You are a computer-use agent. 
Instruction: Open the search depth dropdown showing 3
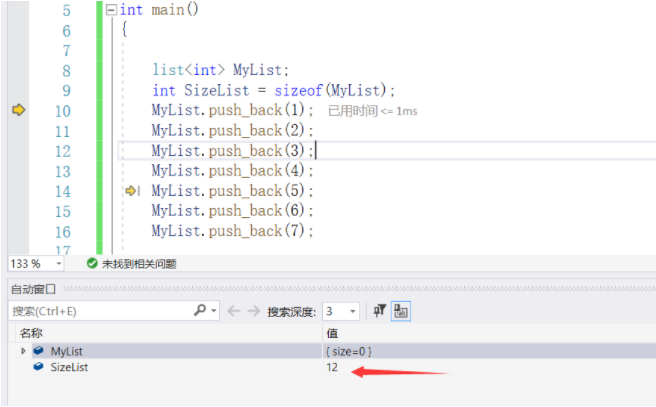[352, 311]
